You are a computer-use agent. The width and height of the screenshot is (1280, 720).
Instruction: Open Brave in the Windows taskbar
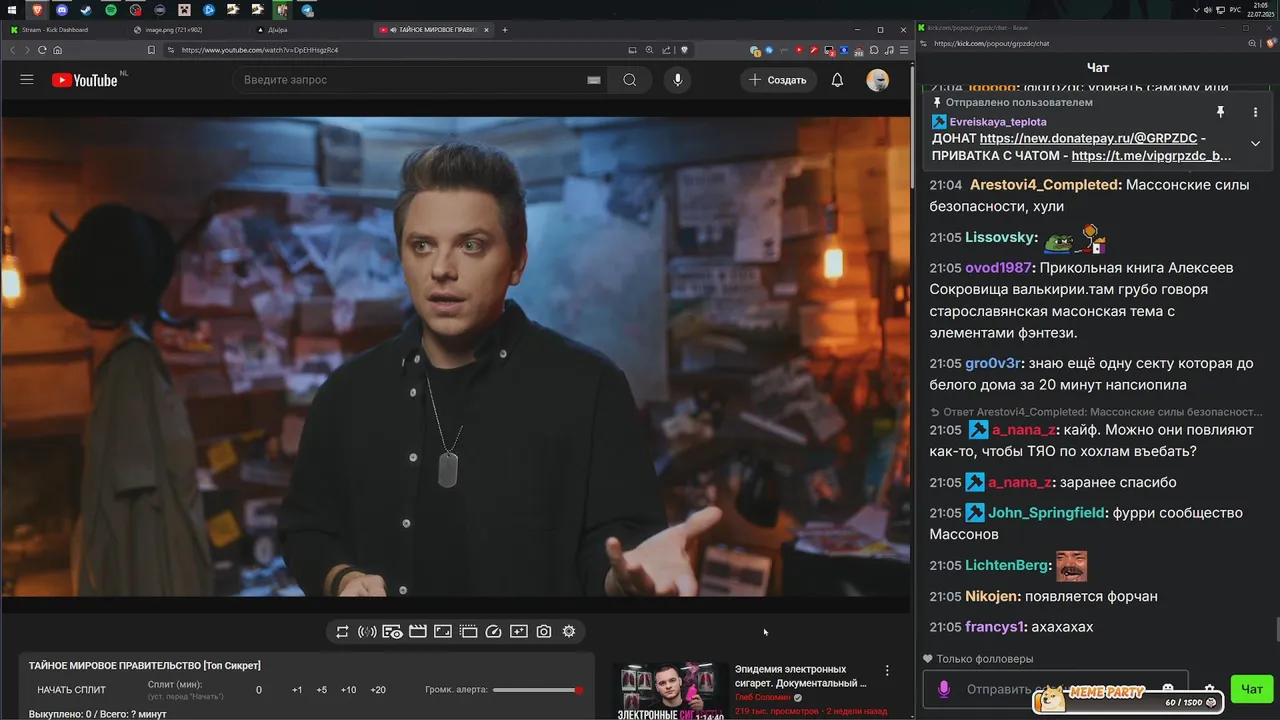pos(36,10)
